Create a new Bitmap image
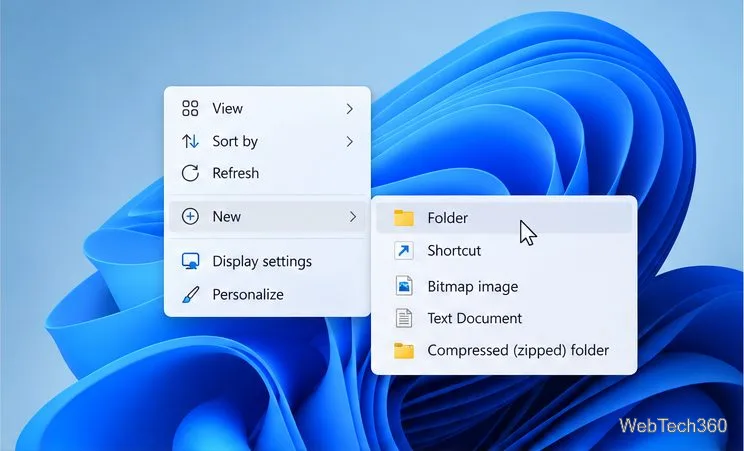The height and width of the screenshot is (451, 744). (x=504, y=286)
